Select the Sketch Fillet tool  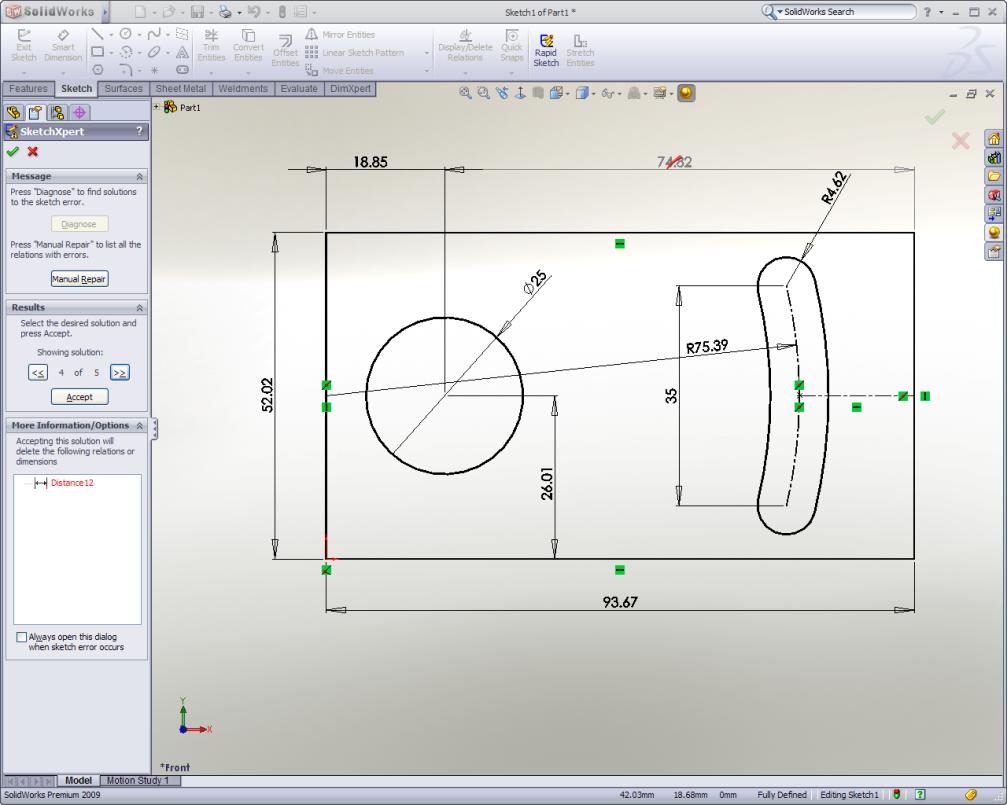tap(126, 69)
